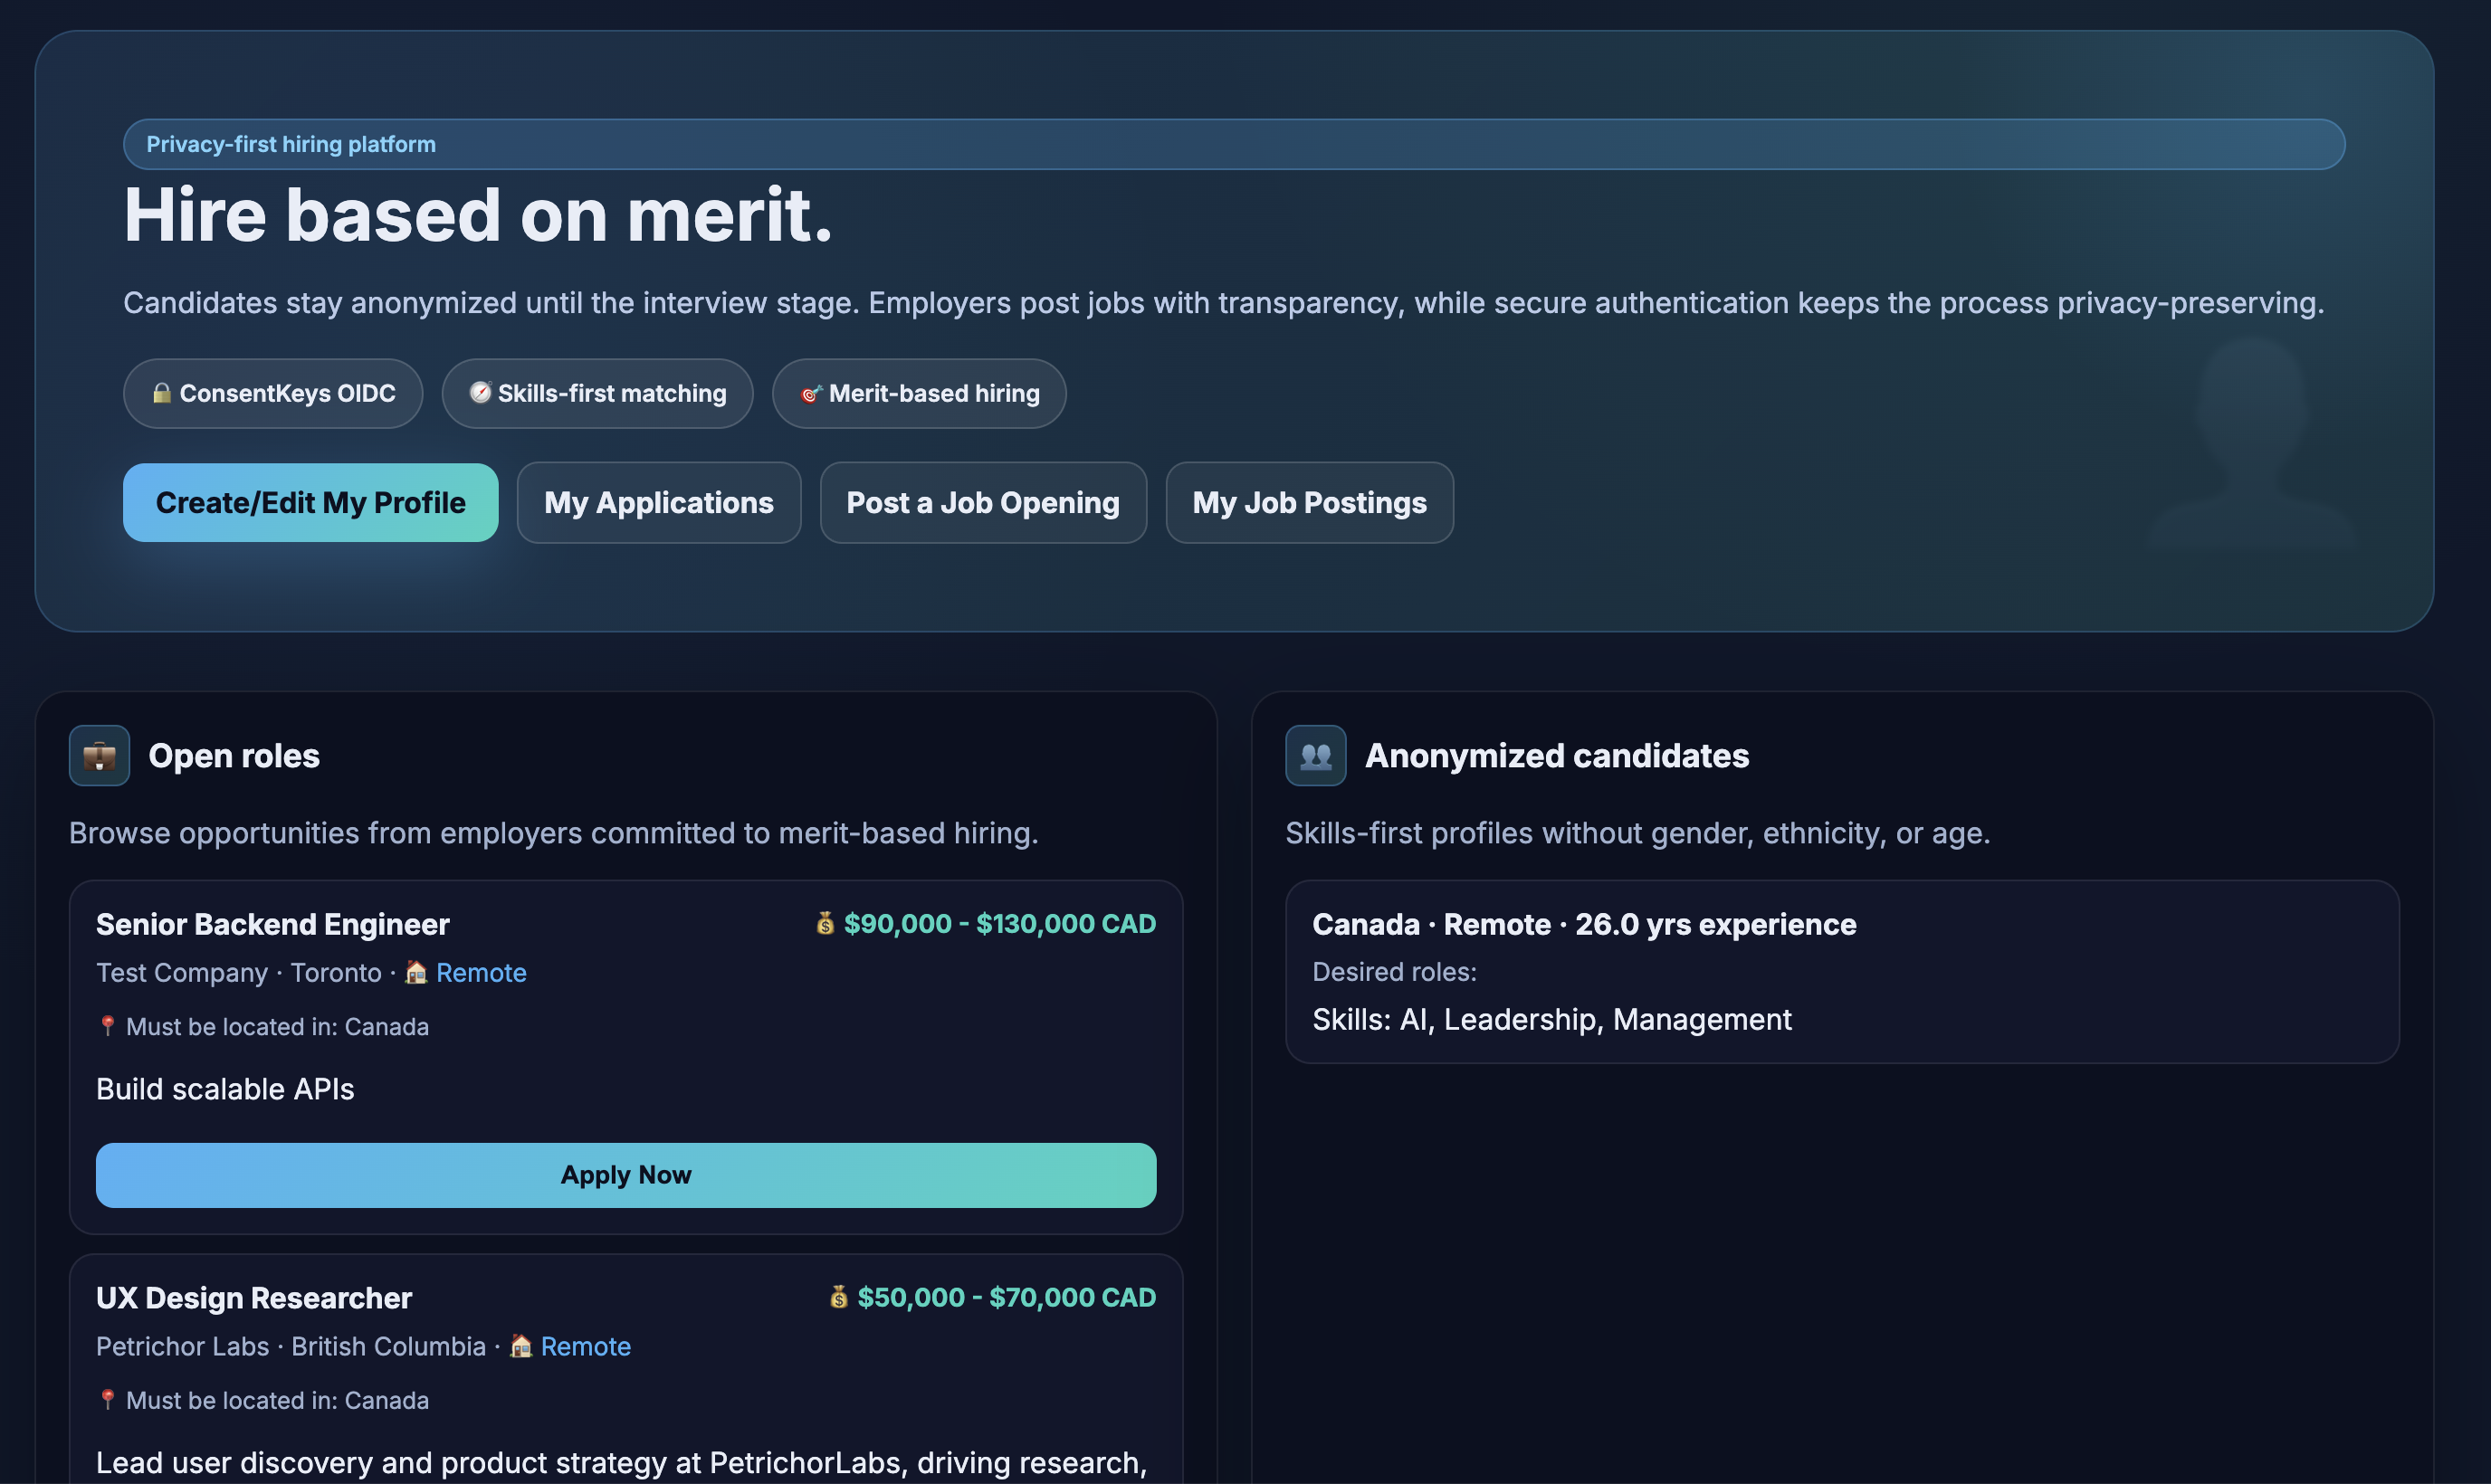The width and height of the screenshot is (2491, 1484).
Task: Open My Applications
Action: point(658,503)
